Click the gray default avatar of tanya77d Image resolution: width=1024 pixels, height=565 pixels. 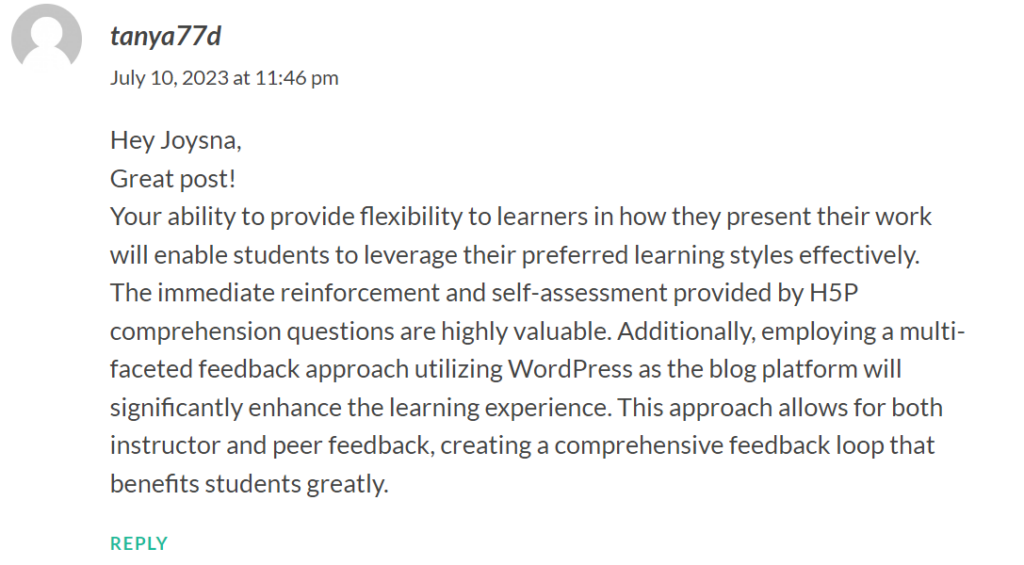[x=46, y=36]
